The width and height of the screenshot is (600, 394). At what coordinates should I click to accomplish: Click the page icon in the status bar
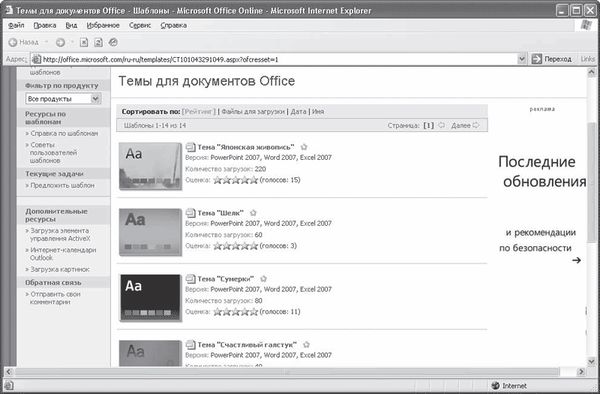[x=9, y=386]
